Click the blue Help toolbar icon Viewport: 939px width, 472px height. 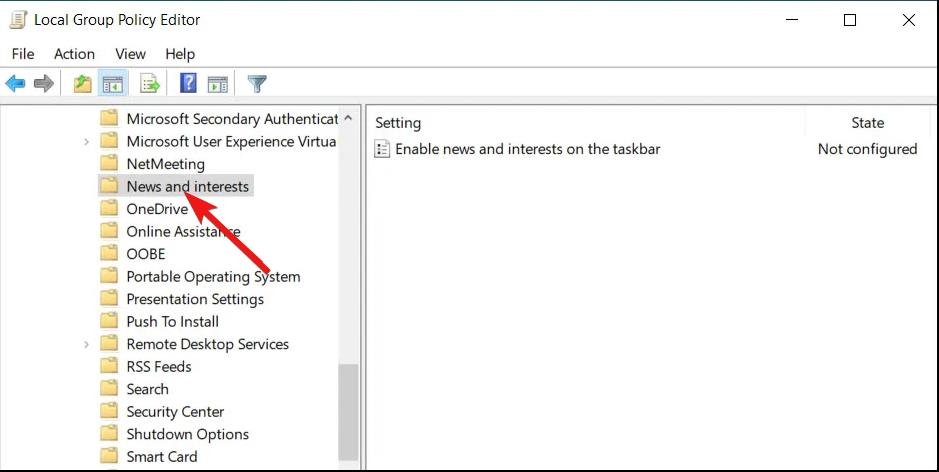[188, 83]
